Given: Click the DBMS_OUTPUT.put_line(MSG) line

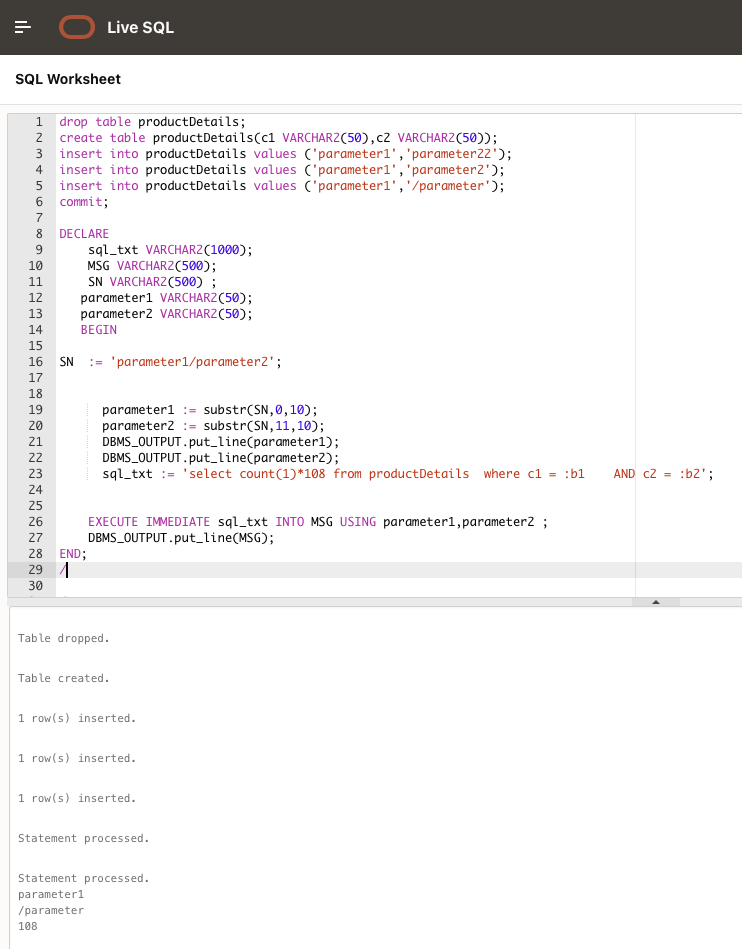Looking at the screenshot, I should pyautogui.click(x=181, y=538).
